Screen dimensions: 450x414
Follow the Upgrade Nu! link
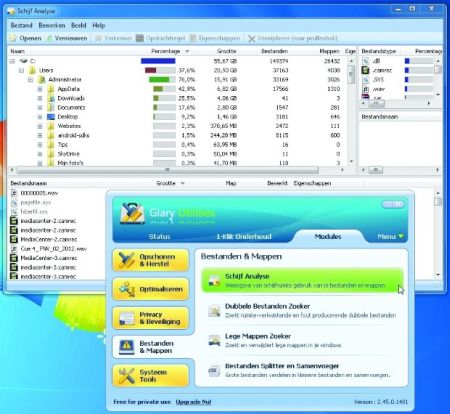pyautogui.click(x=193, y=402)
